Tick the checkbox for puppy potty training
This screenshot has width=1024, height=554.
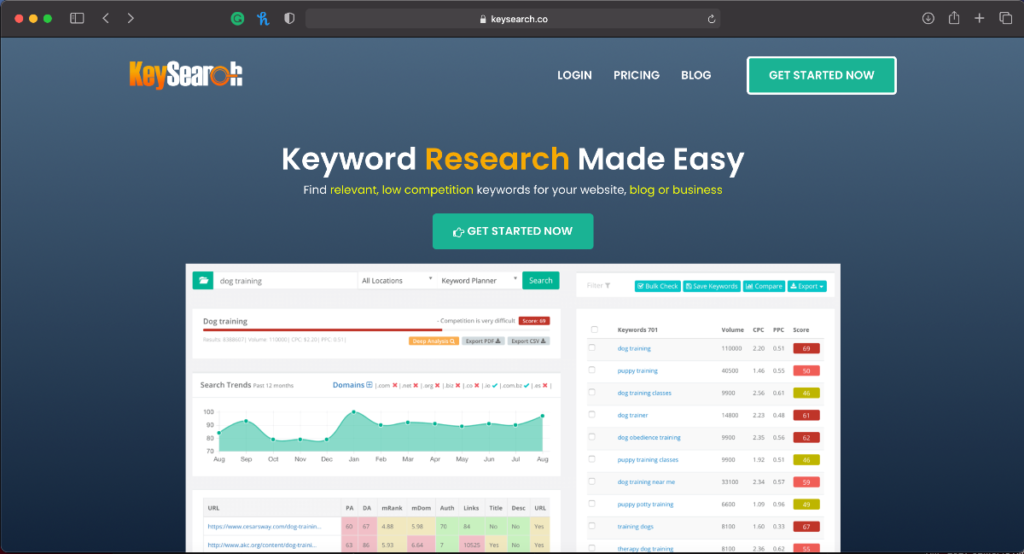[592, 503]
